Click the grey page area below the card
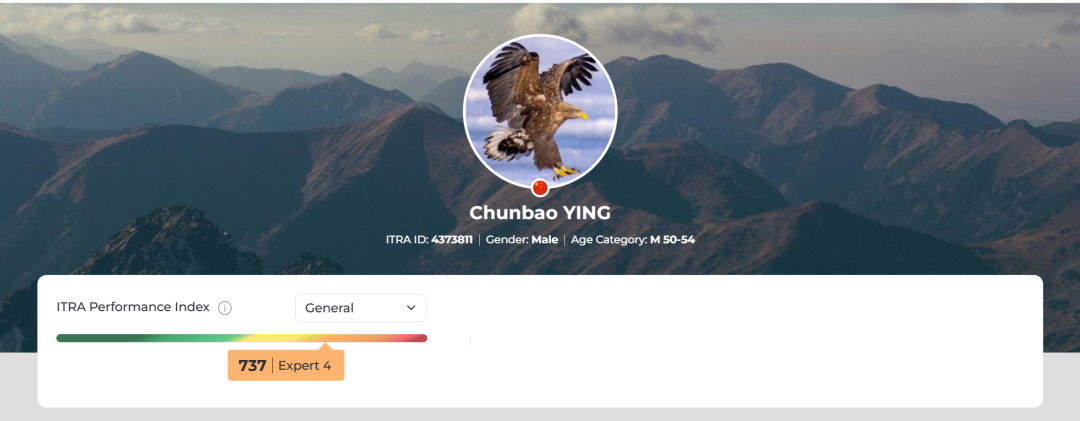1080x421 pixels. click(540, 415)
